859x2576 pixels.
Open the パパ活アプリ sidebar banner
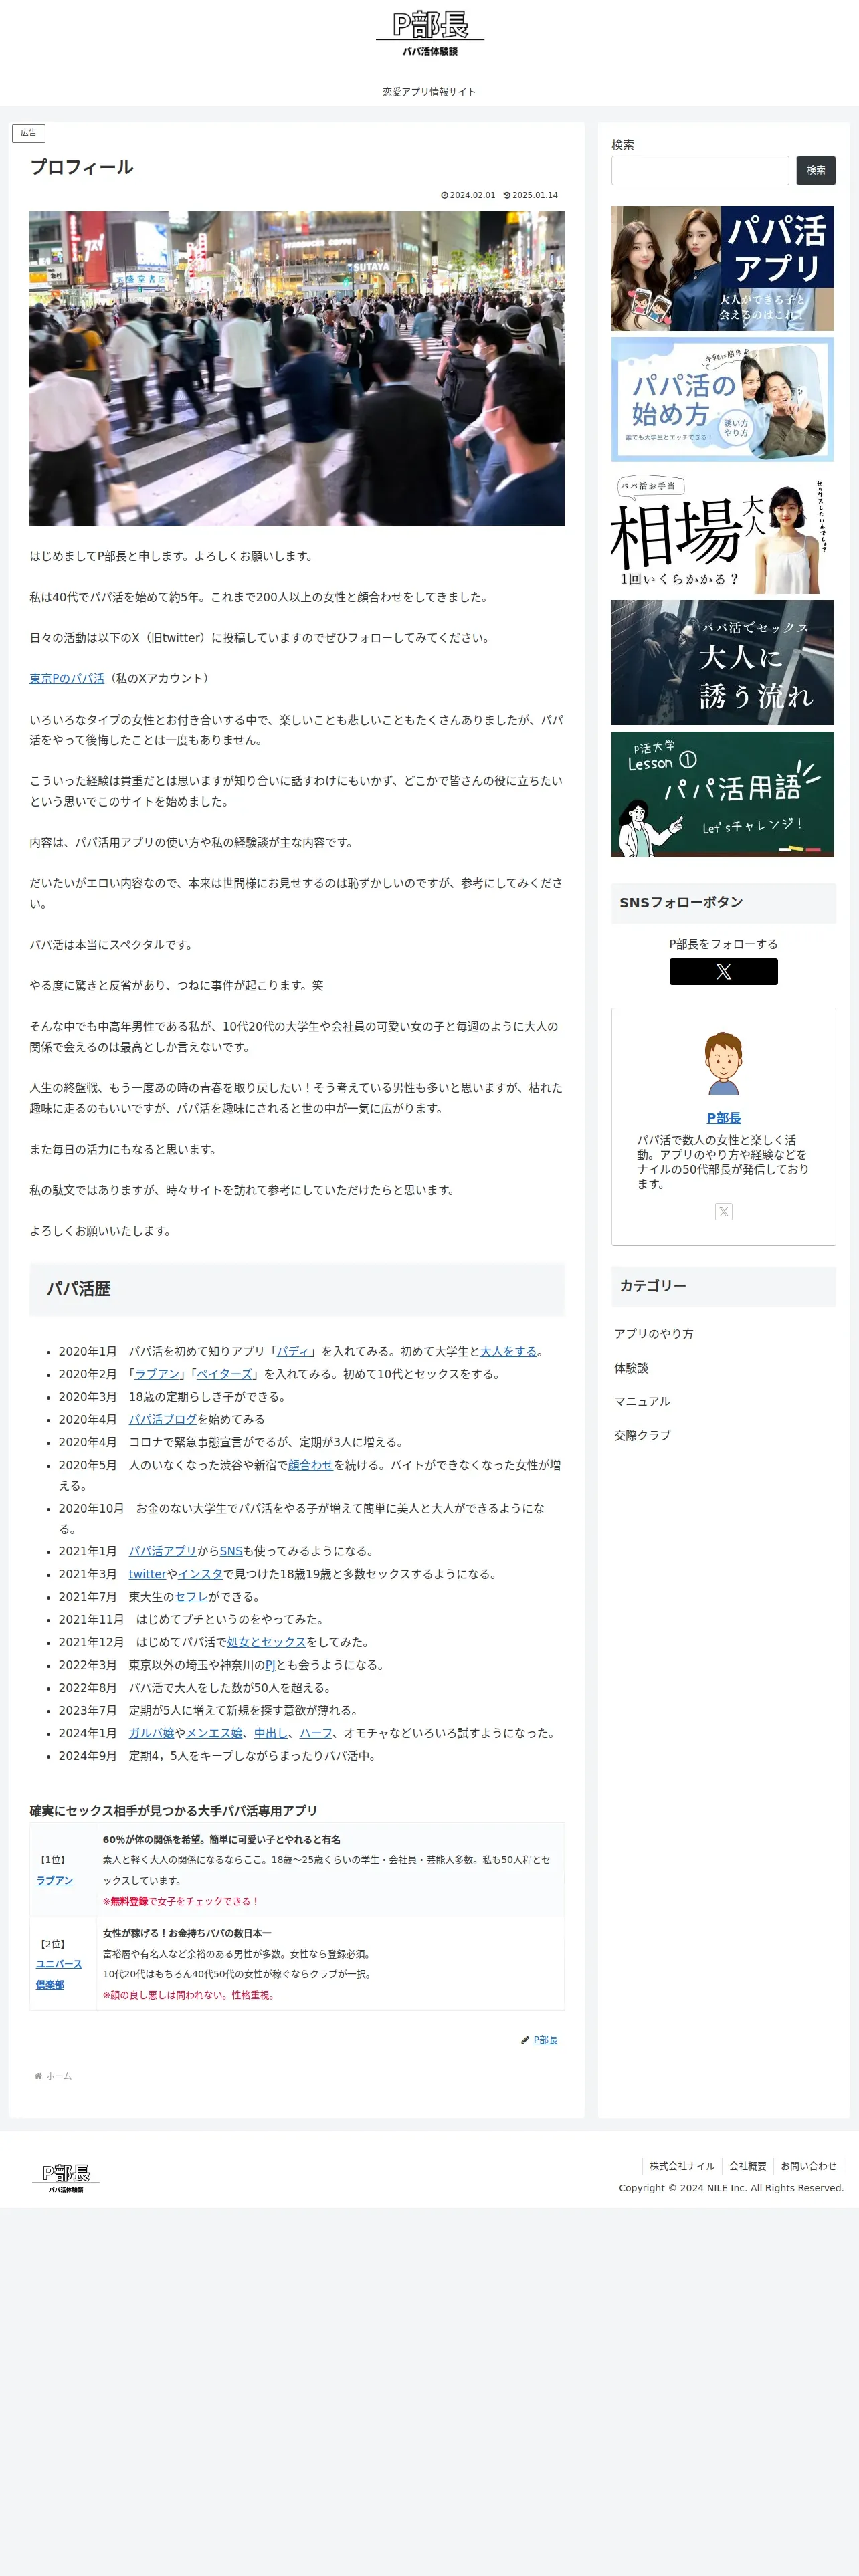[x=722, y=268]
